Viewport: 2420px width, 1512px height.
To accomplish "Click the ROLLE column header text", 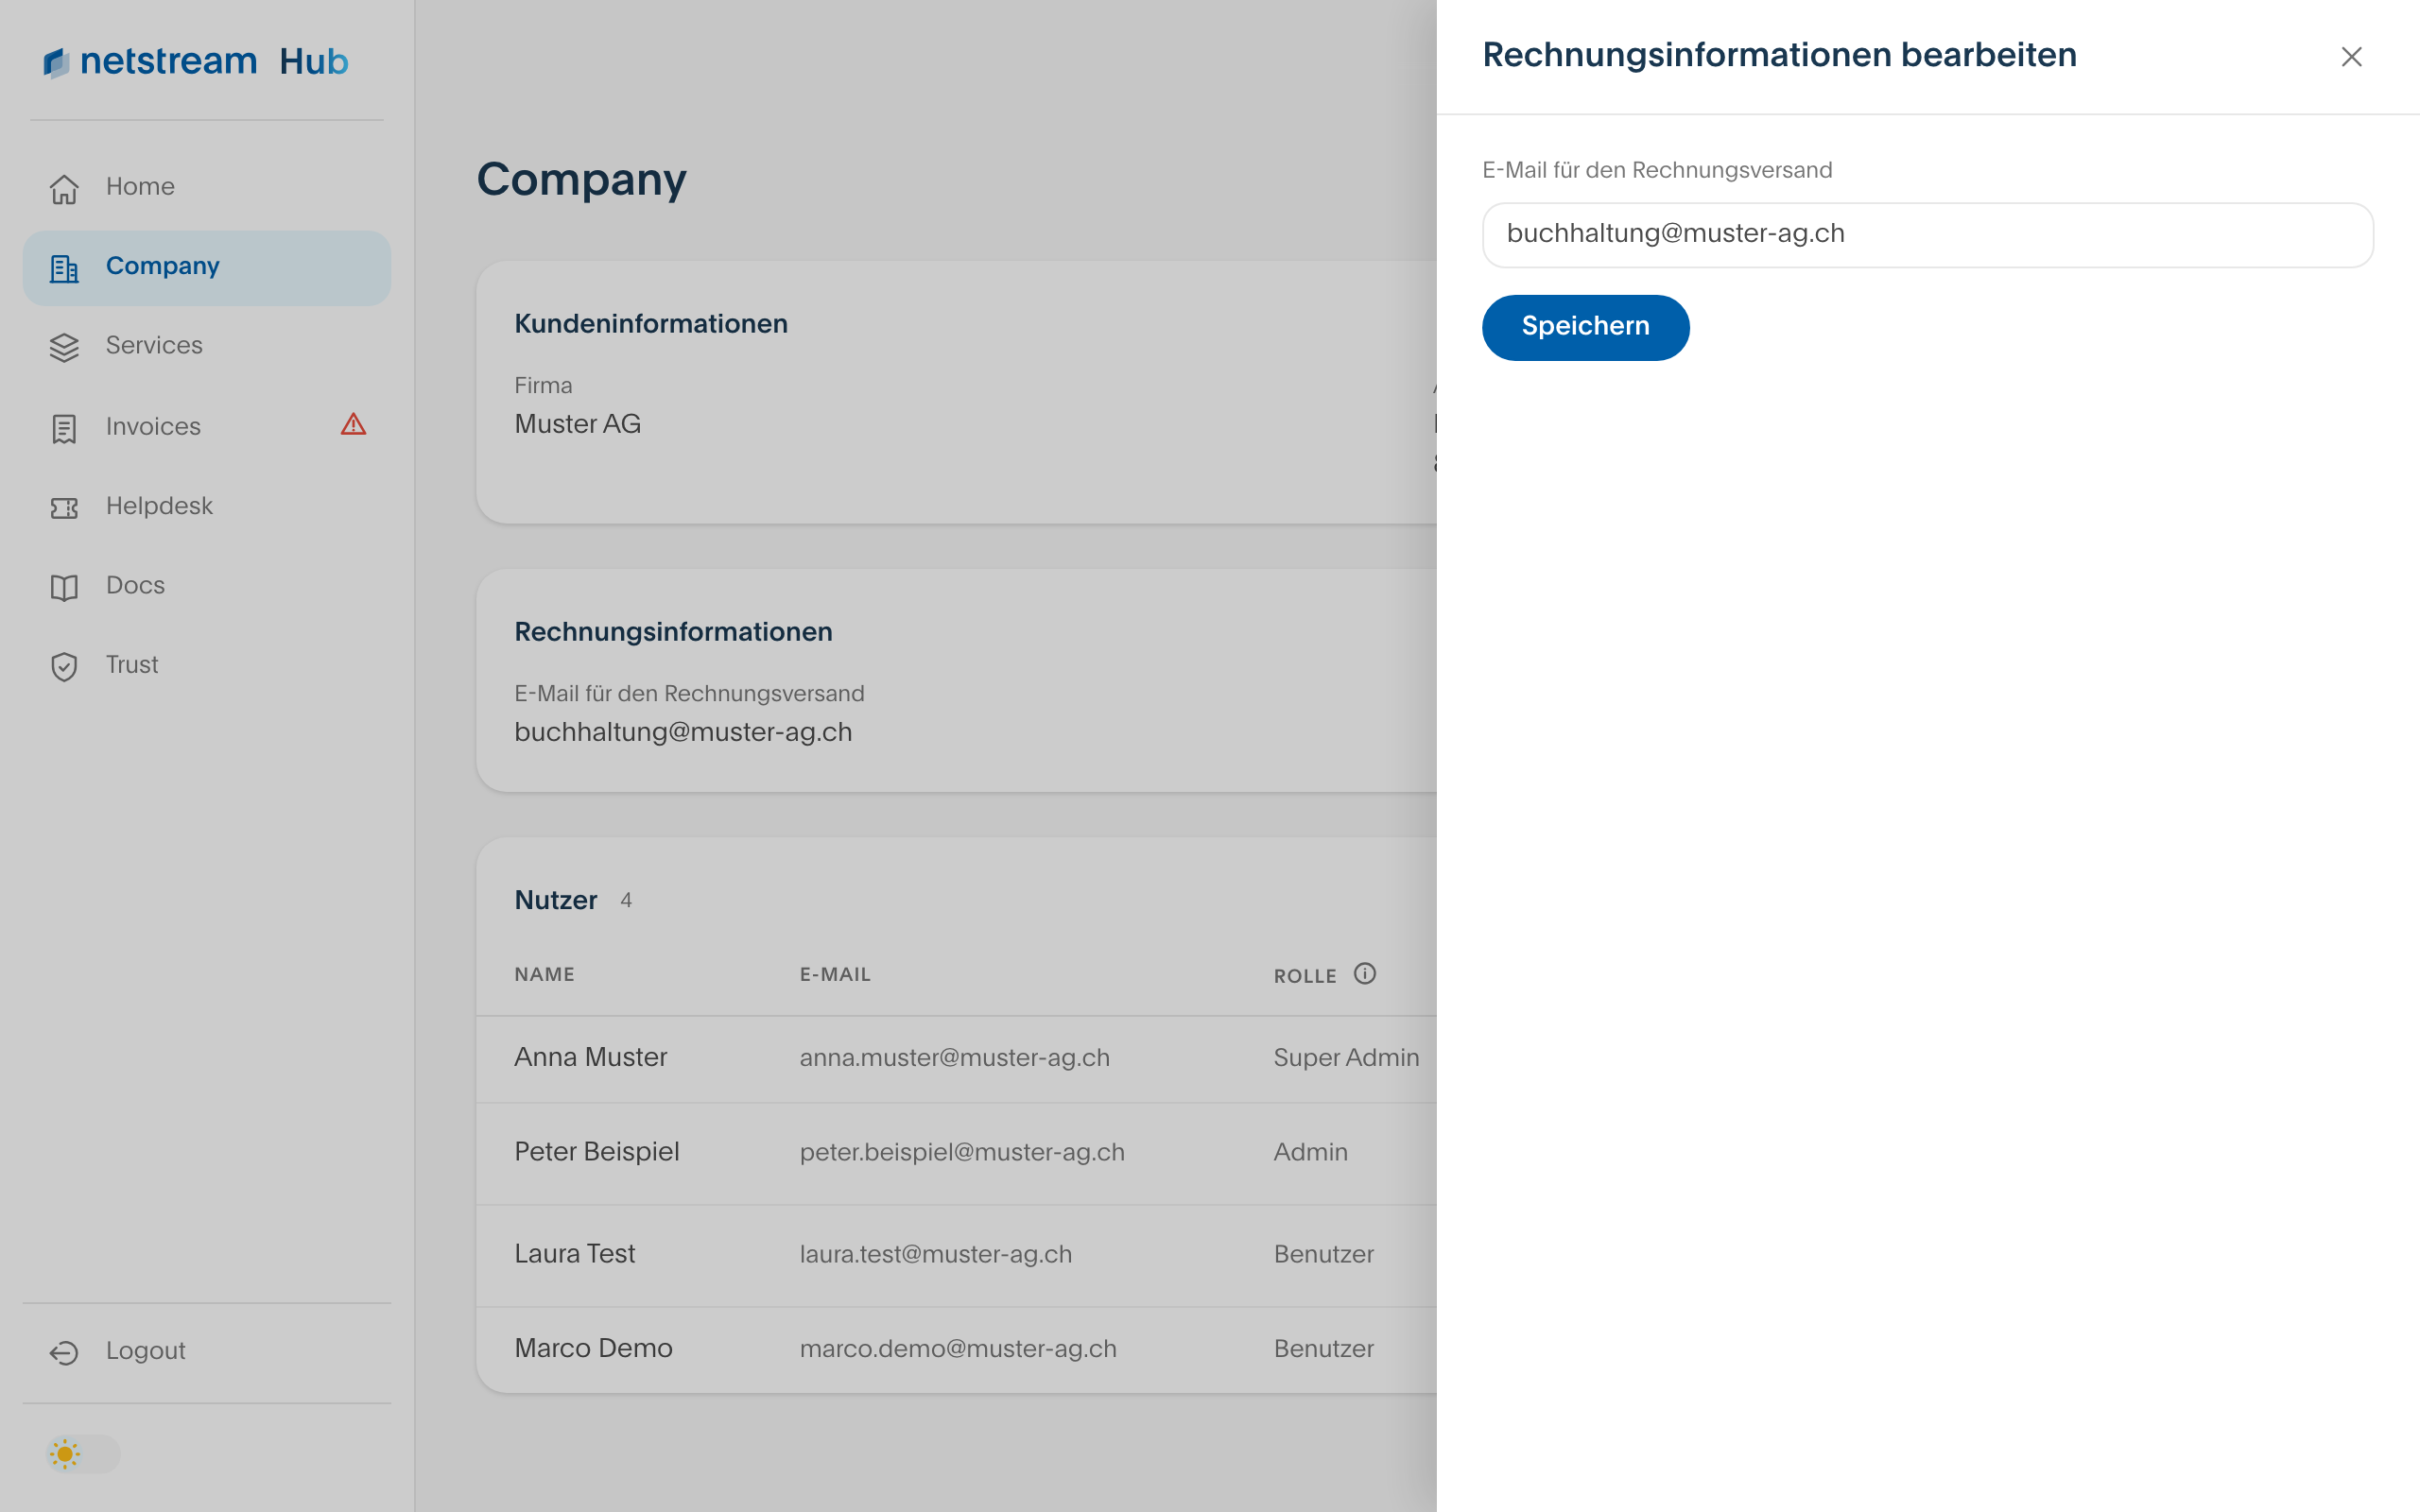I will (x=1305, y=976).
